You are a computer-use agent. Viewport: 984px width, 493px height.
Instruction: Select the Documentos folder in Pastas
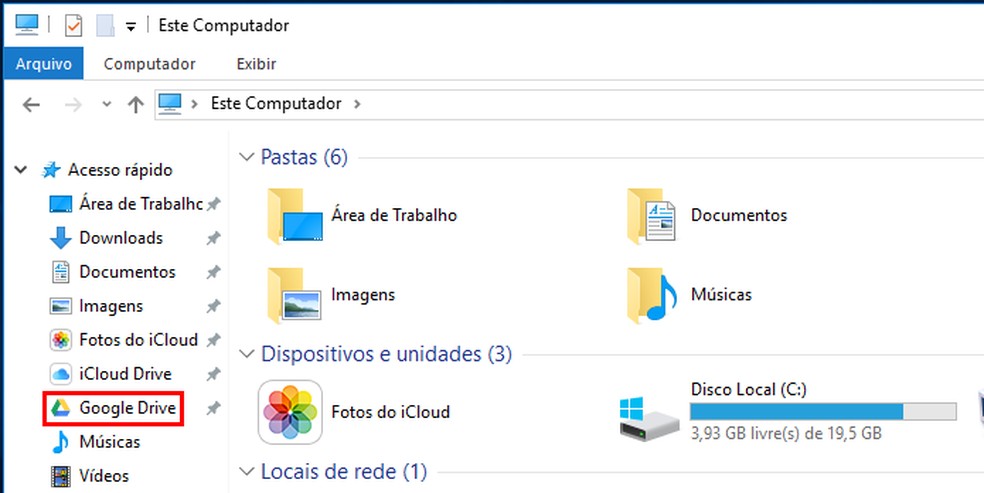(707, 215)
